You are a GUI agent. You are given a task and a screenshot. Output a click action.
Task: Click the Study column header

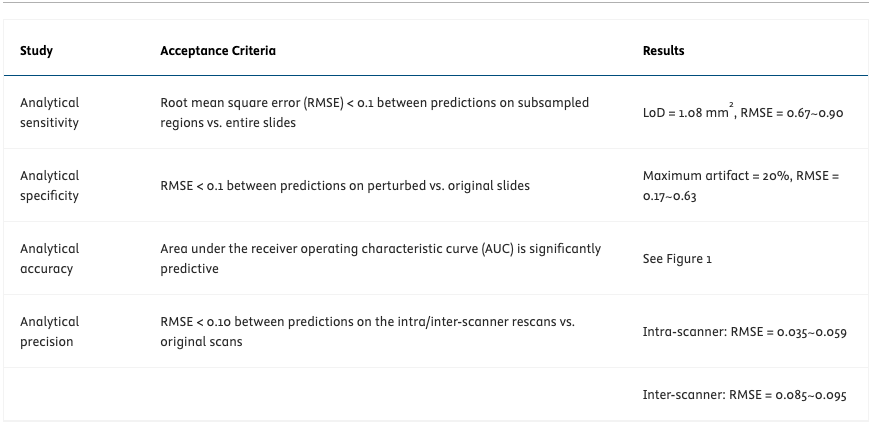[x=36, y=50]
